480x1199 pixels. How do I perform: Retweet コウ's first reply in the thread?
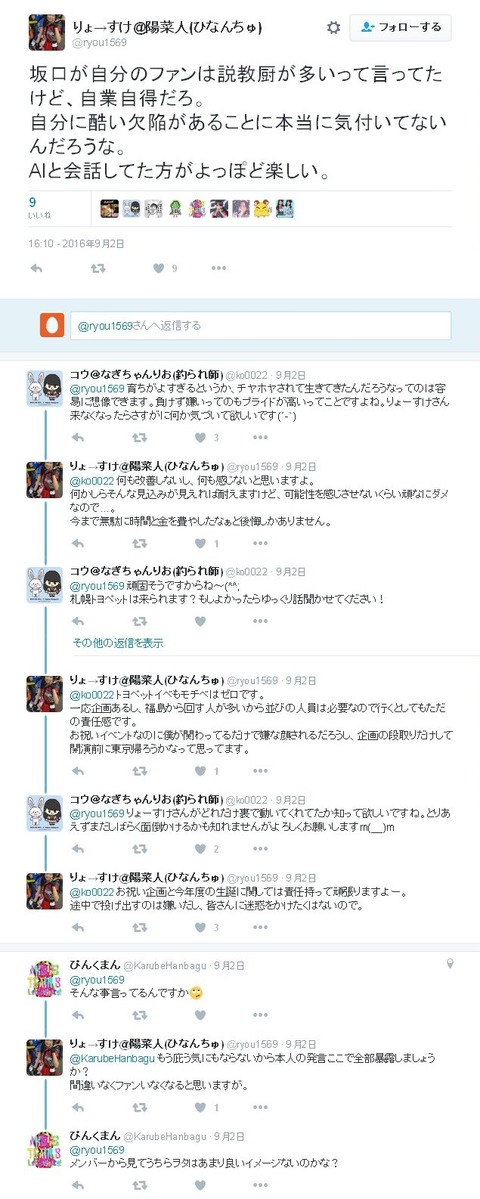pyautogui.click(x=140, y=437)
